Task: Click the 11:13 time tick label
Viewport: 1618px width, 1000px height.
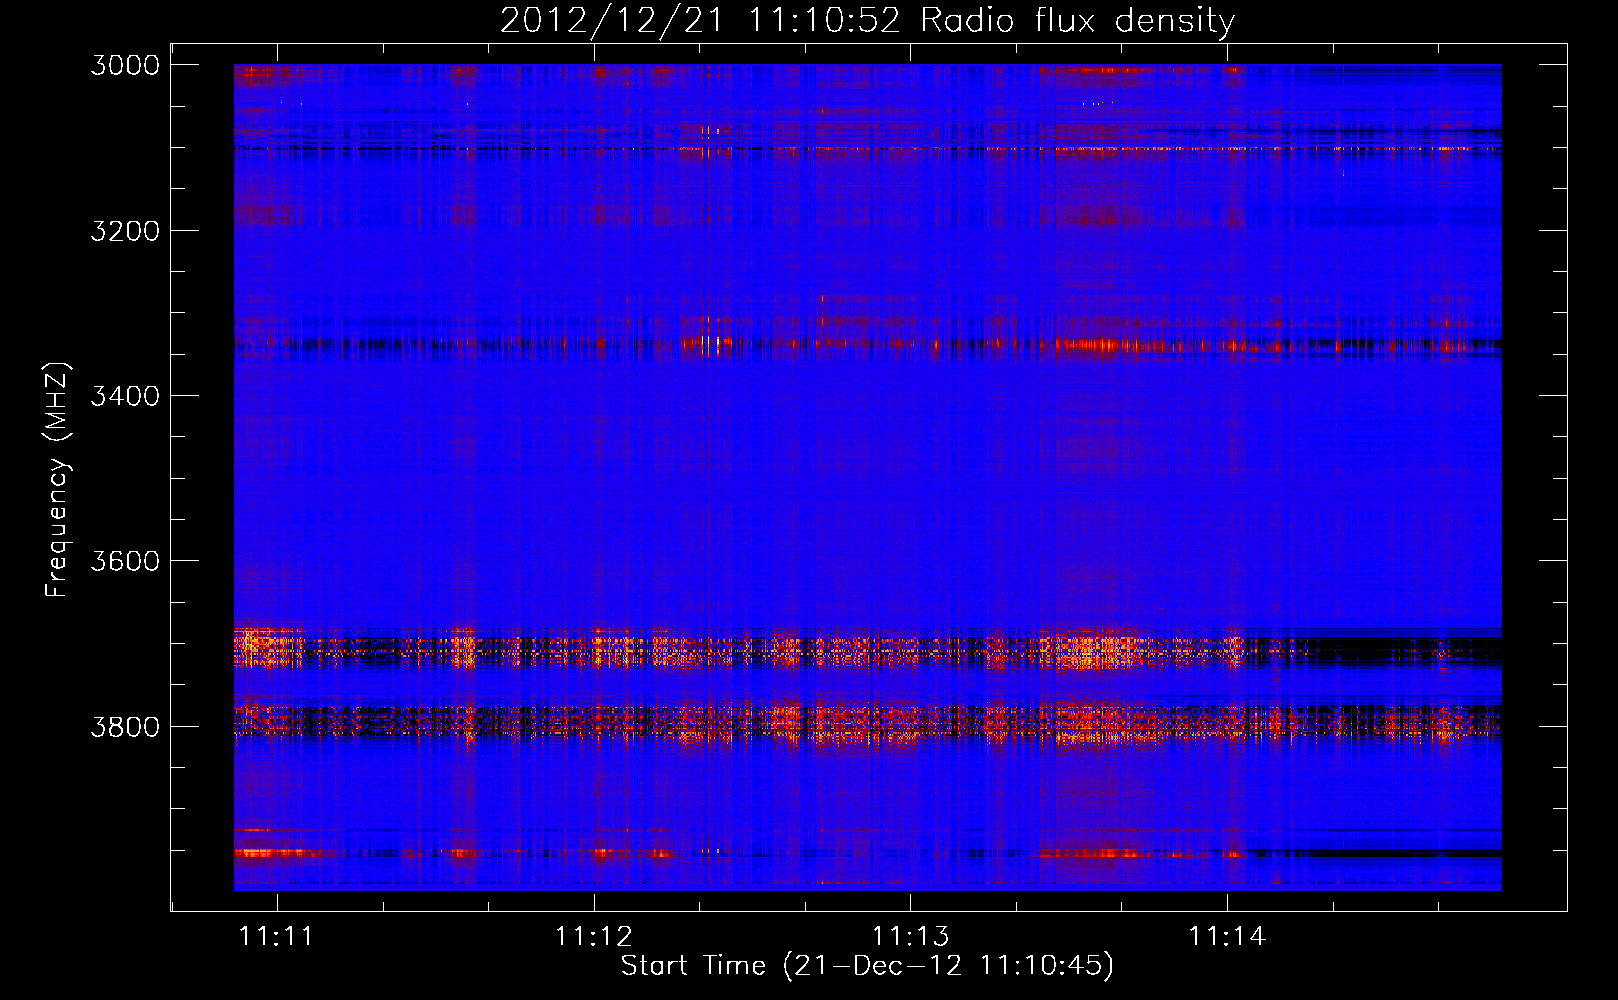Action: click(910, 937)
